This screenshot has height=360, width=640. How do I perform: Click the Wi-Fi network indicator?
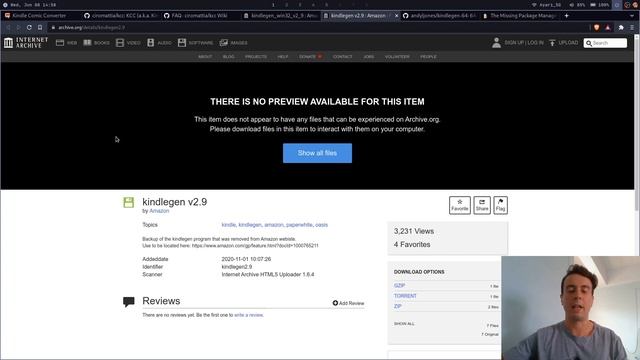click(x=547, y=5)
